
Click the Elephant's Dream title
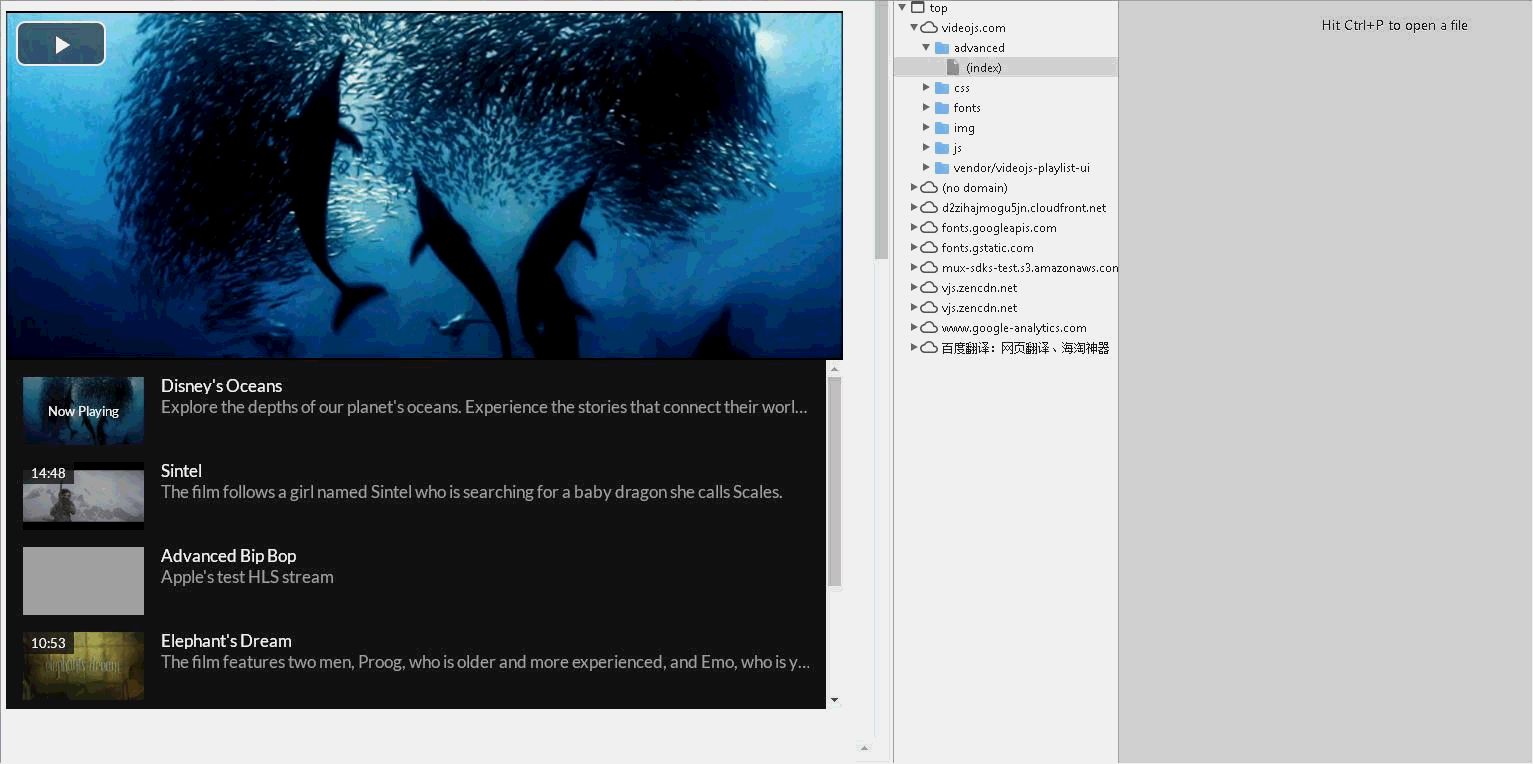226,641
